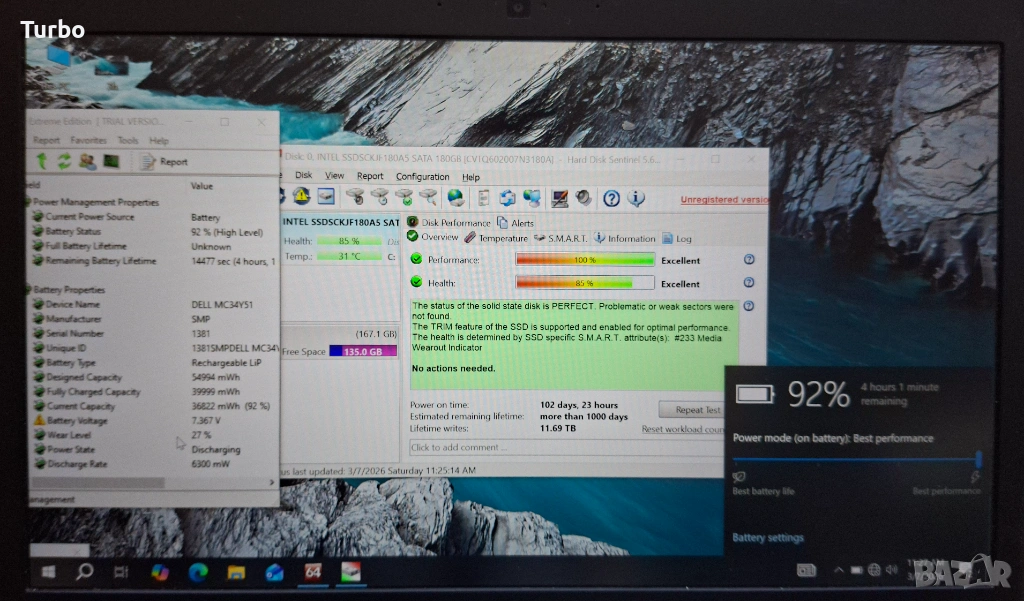1024x601 pixels.
Task: Expand the system tray hidden icons chevron
Action: 838,571
